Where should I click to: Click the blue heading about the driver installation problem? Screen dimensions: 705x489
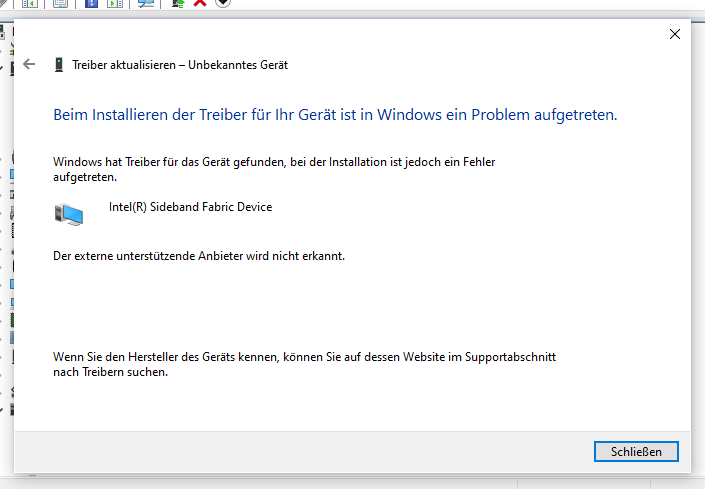(335, 115)
